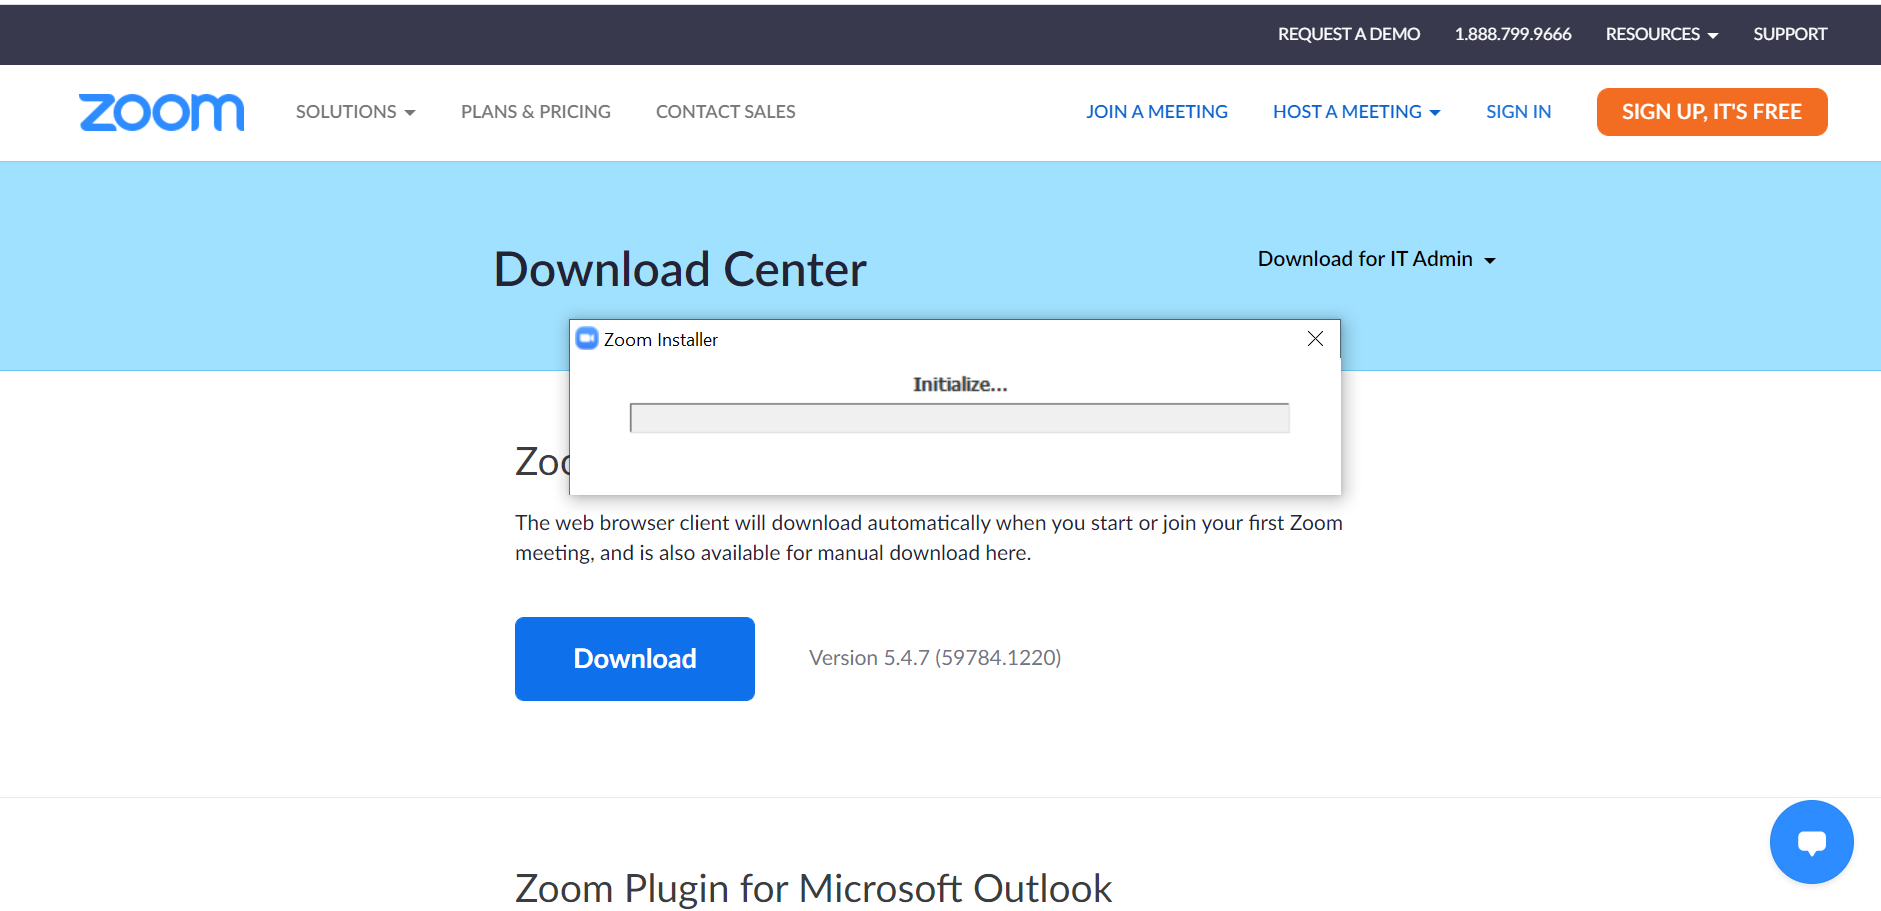Click the blue Download button
Image resolution: width=1881 pixels, height=911 pixels.
tap(634, 659)
